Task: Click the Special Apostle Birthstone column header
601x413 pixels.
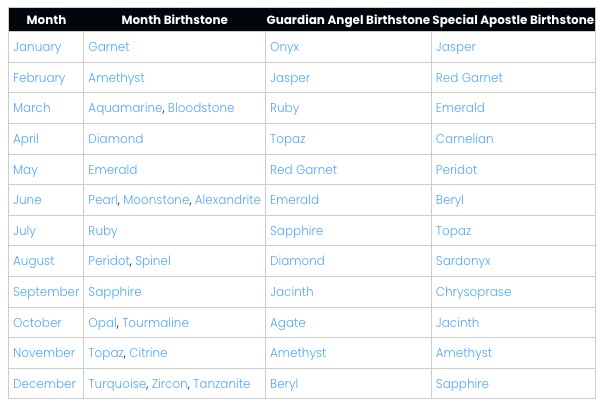Action: 514,19
